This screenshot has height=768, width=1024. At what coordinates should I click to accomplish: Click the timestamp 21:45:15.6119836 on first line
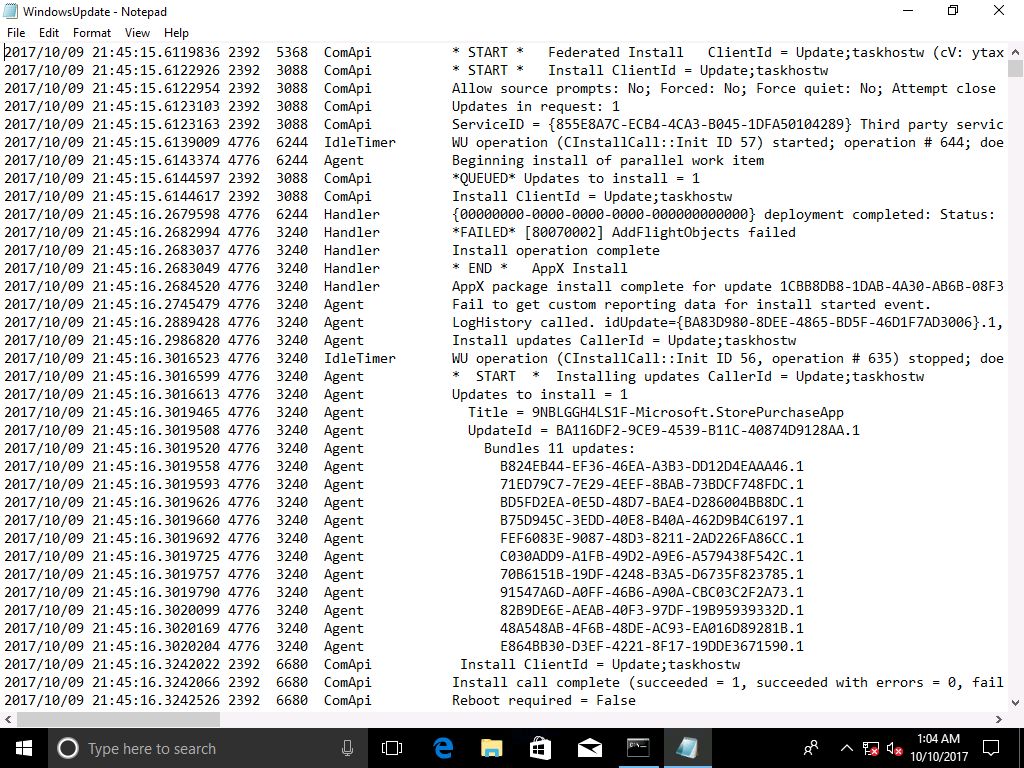tap(155, 52)
